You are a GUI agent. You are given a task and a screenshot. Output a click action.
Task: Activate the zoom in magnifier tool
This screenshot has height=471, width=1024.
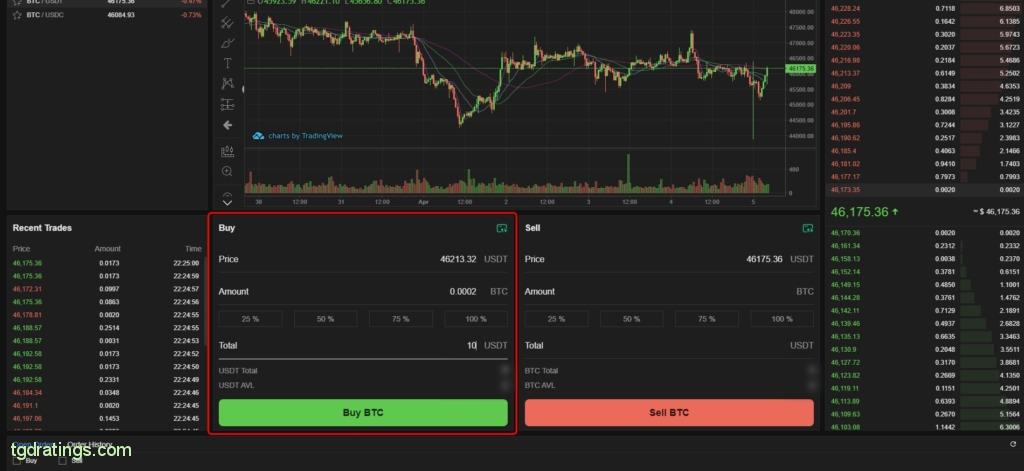tap(227, 172)
